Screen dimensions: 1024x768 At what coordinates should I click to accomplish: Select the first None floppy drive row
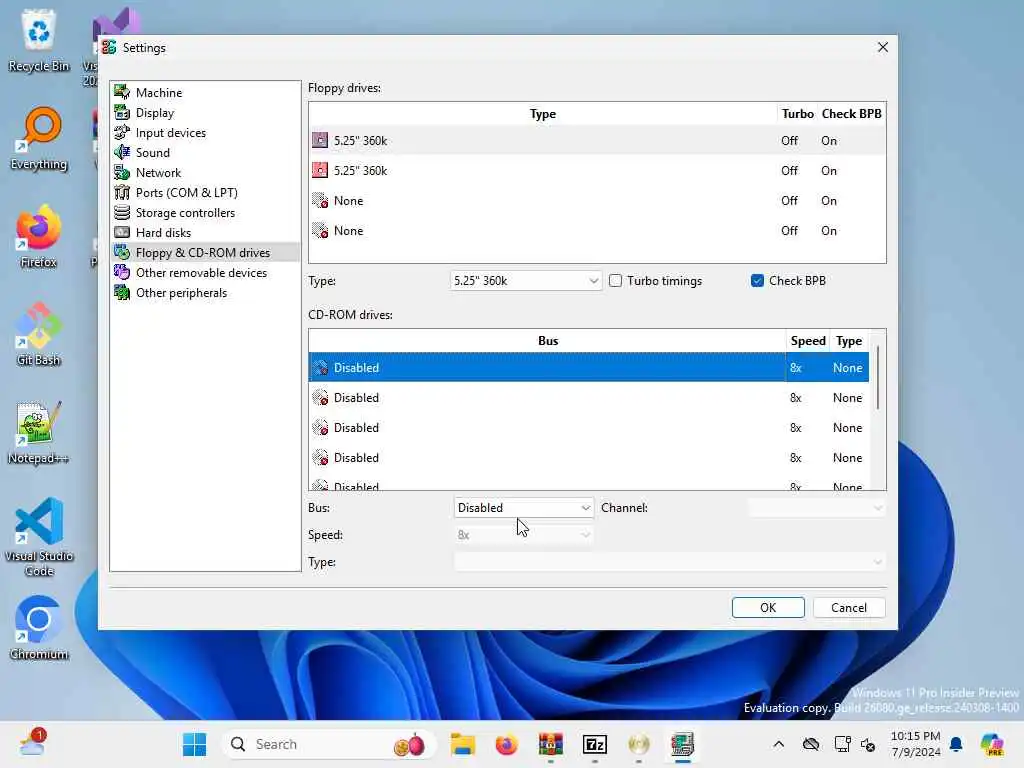tap(597, 200)
